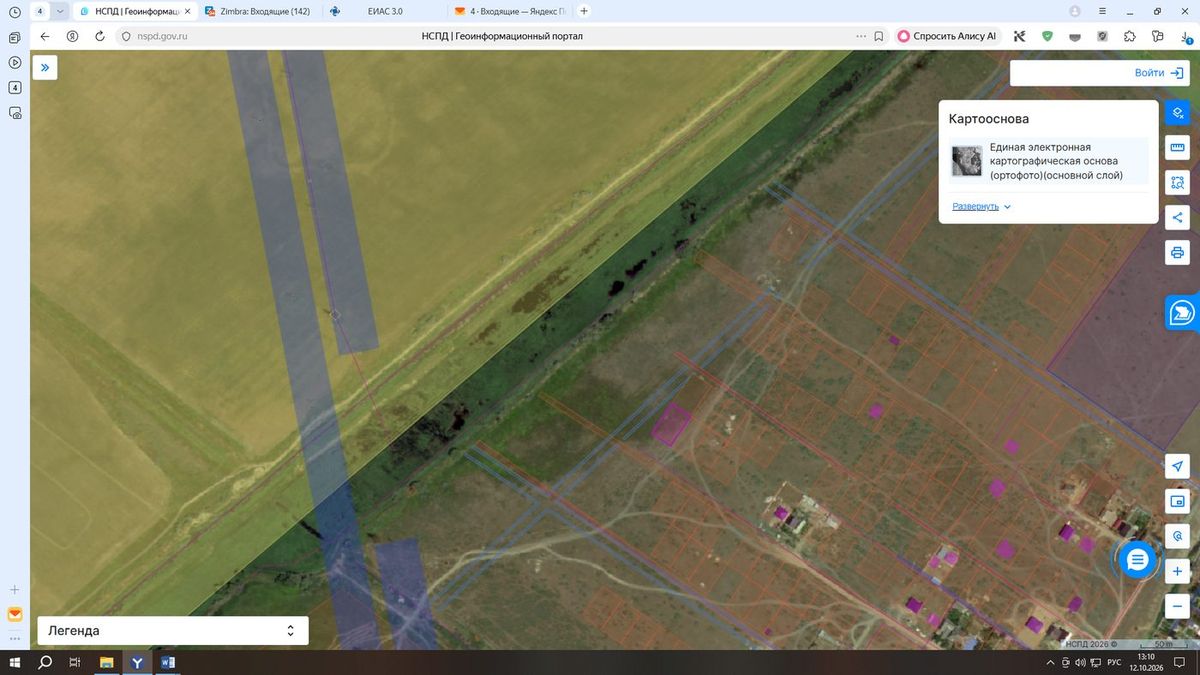Open the browser downloads icon
Viewport: 1200px width, 675px height.
1185,36
